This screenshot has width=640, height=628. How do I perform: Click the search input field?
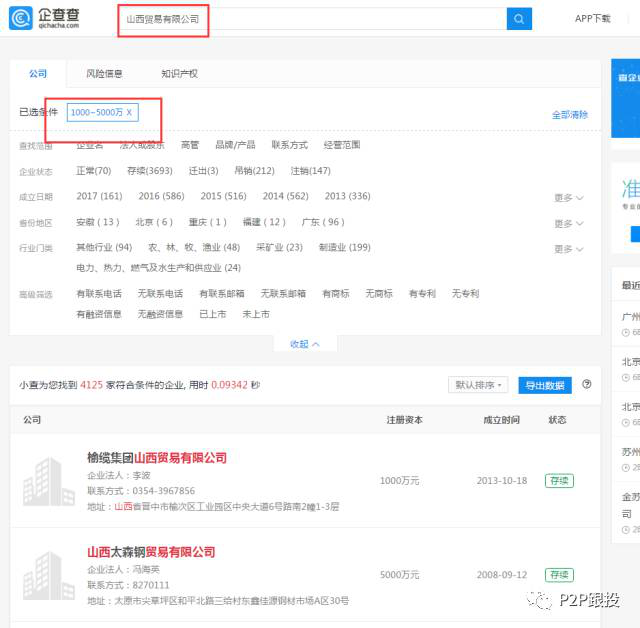pyautogui.click(x=312, y=19)
